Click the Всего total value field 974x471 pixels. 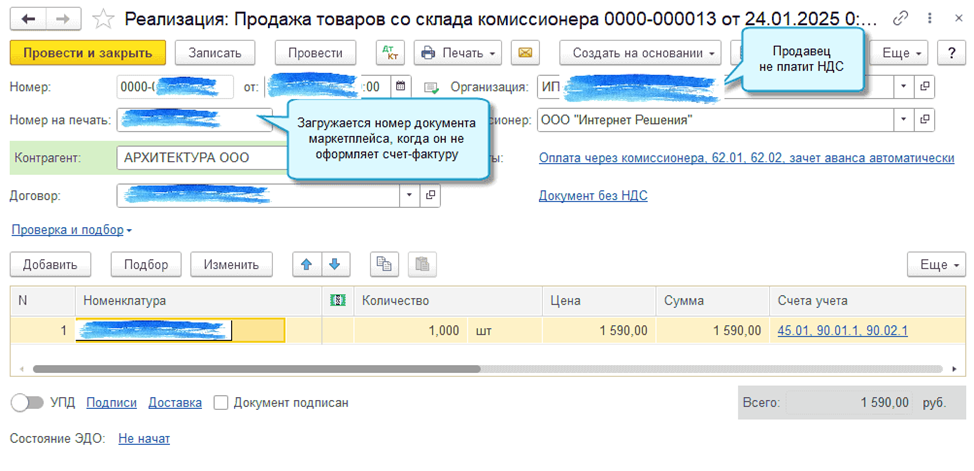click(x=850, y=403)
